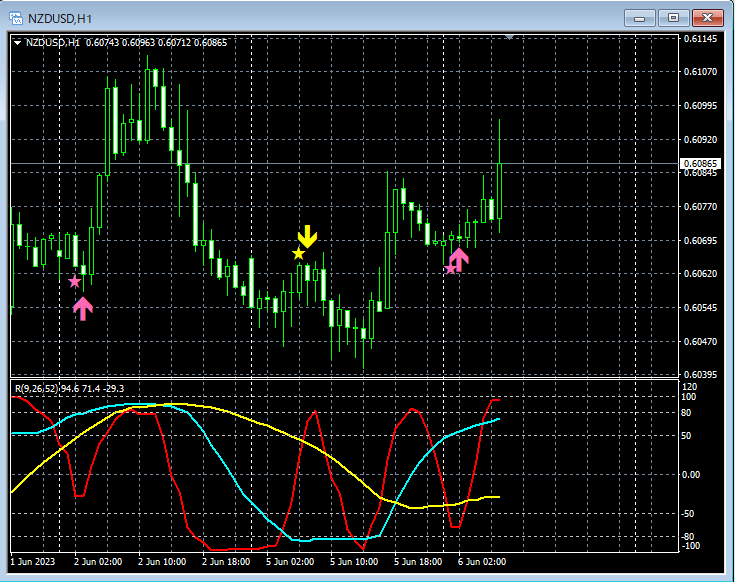Select the pink up arrow near 2 Jun 02:00

83,308
